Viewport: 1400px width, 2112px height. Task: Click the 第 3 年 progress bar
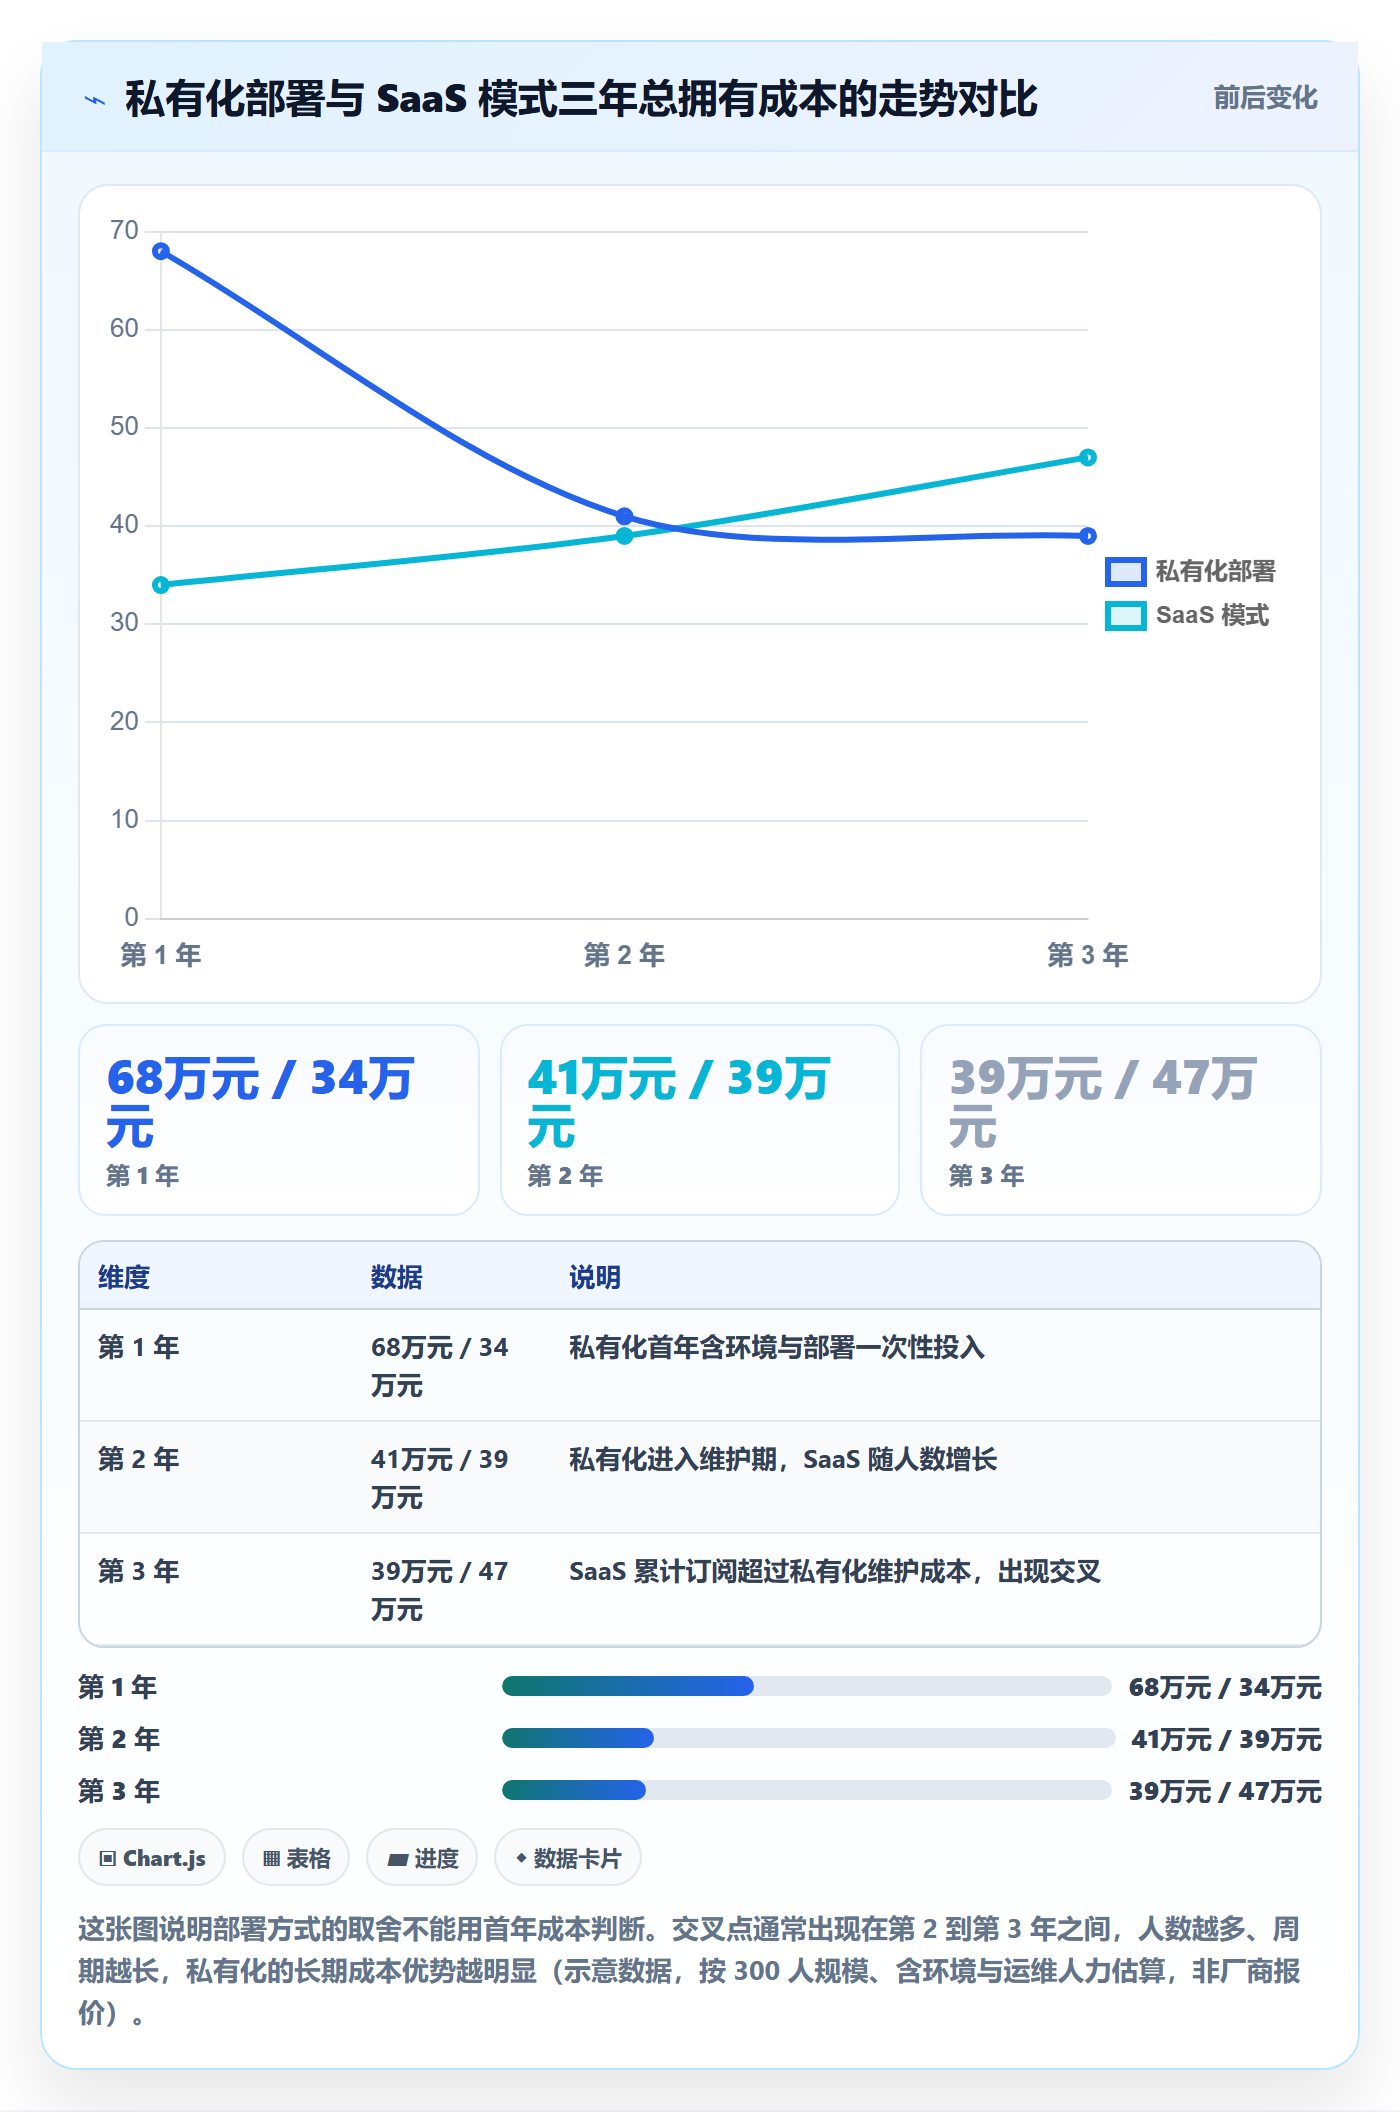[x=807, y=1790]
